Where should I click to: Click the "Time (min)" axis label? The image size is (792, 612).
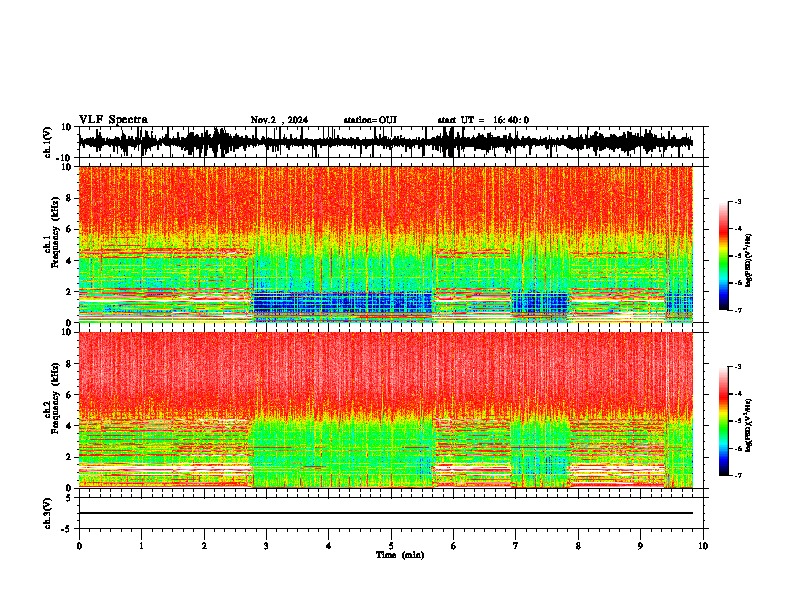[400, 555]
